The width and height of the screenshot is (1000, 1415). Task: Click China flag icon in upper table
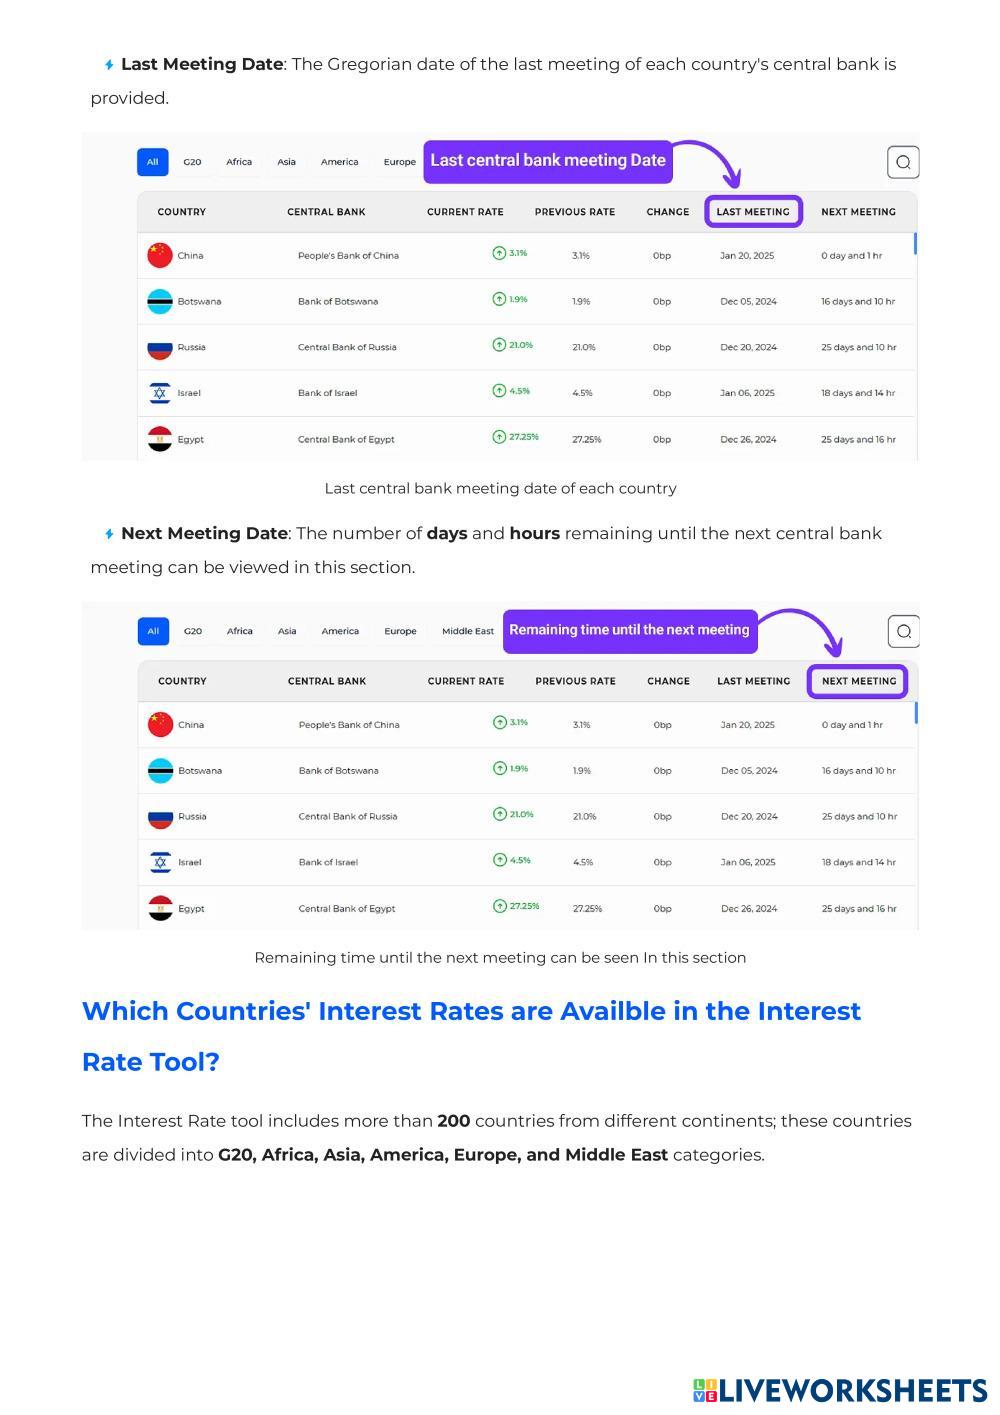pos(160,255)
